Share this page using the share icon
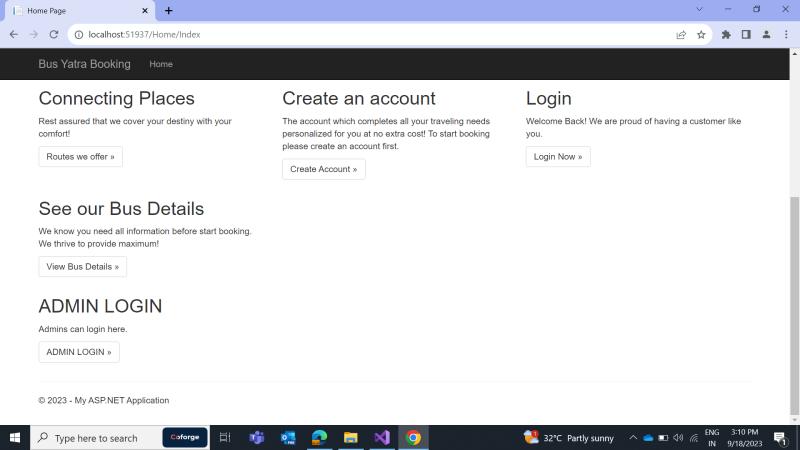Image resolution: width=800 pixels, height=450 pixels. pyautogui.click(x=681, y=35)
